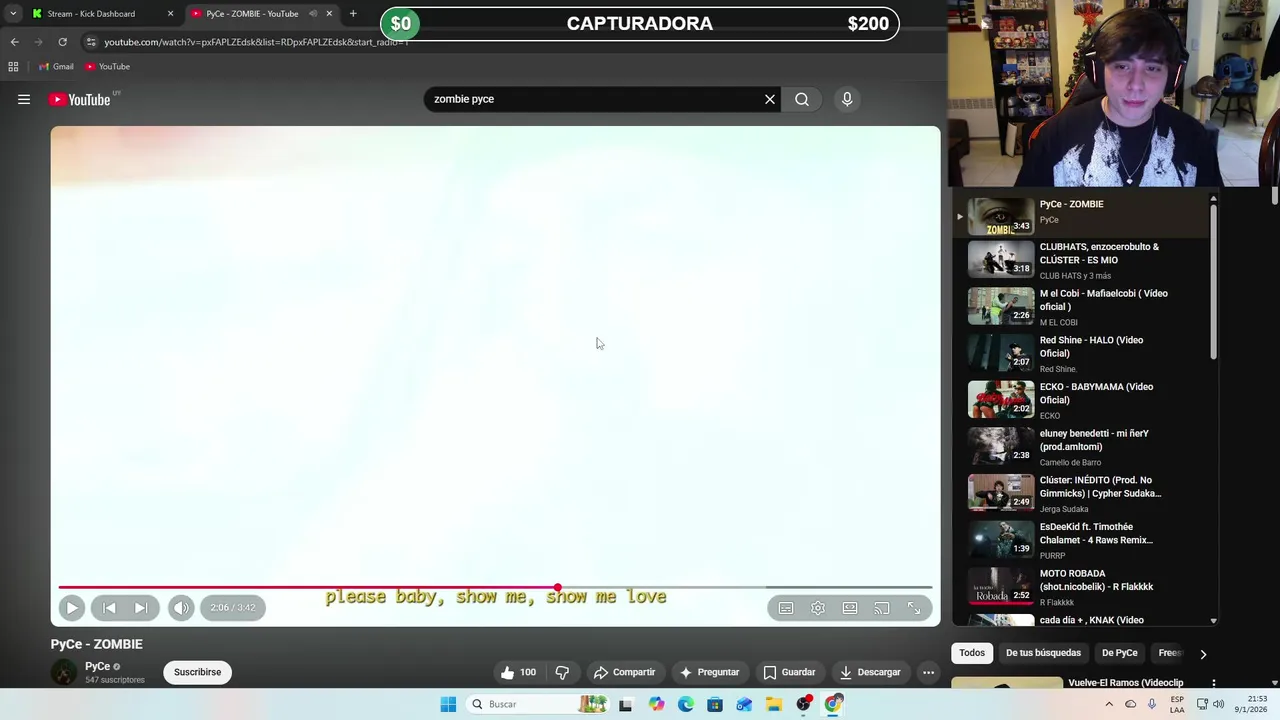Open PyCe - ZOMBIE playlist thumbnail
Viewport: 1280px width, 720px height.
[1001, 216]
